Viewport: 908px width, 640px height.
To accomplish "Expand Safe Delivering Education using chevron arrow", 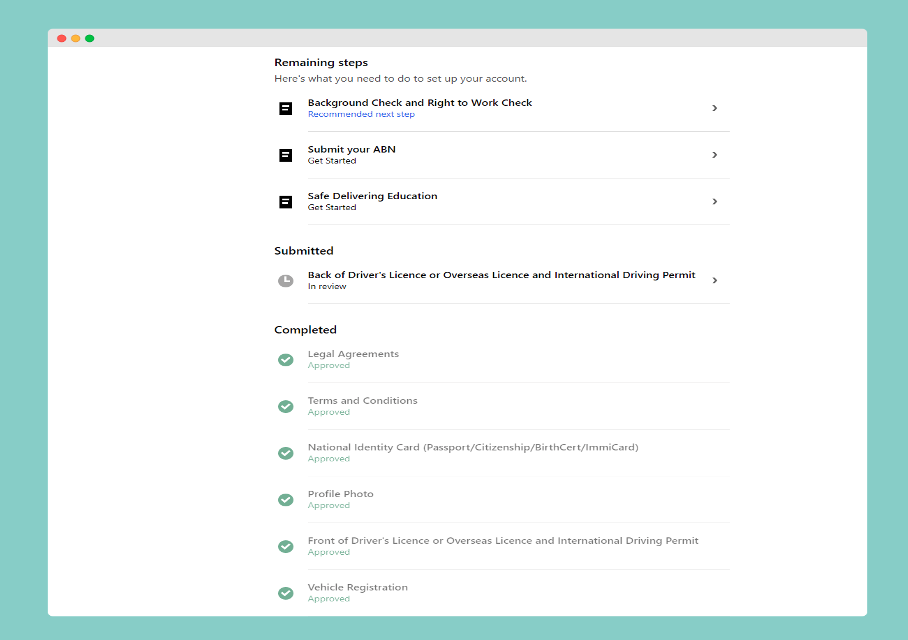I will pyautogui.click(x=714, y=202).
